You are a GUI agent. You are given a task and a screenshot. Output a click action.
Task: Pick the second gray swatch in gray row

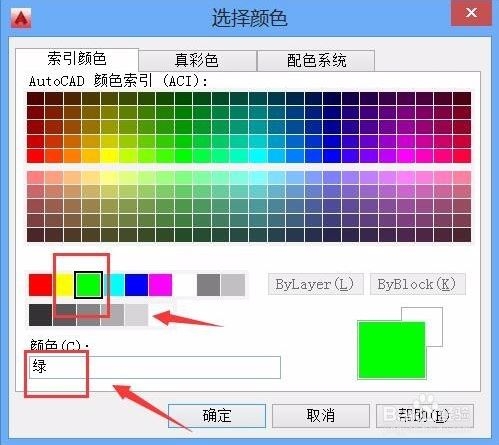[x=64, y=315]
